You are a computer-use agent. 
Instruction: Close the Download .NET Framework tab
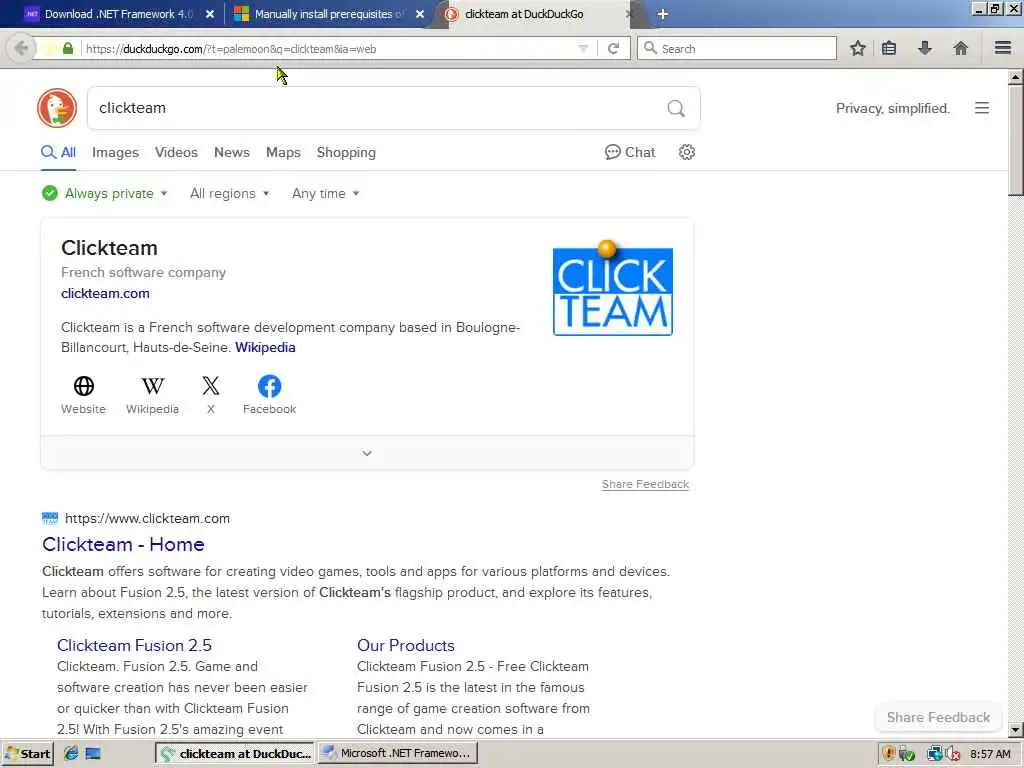click(210, 14)
